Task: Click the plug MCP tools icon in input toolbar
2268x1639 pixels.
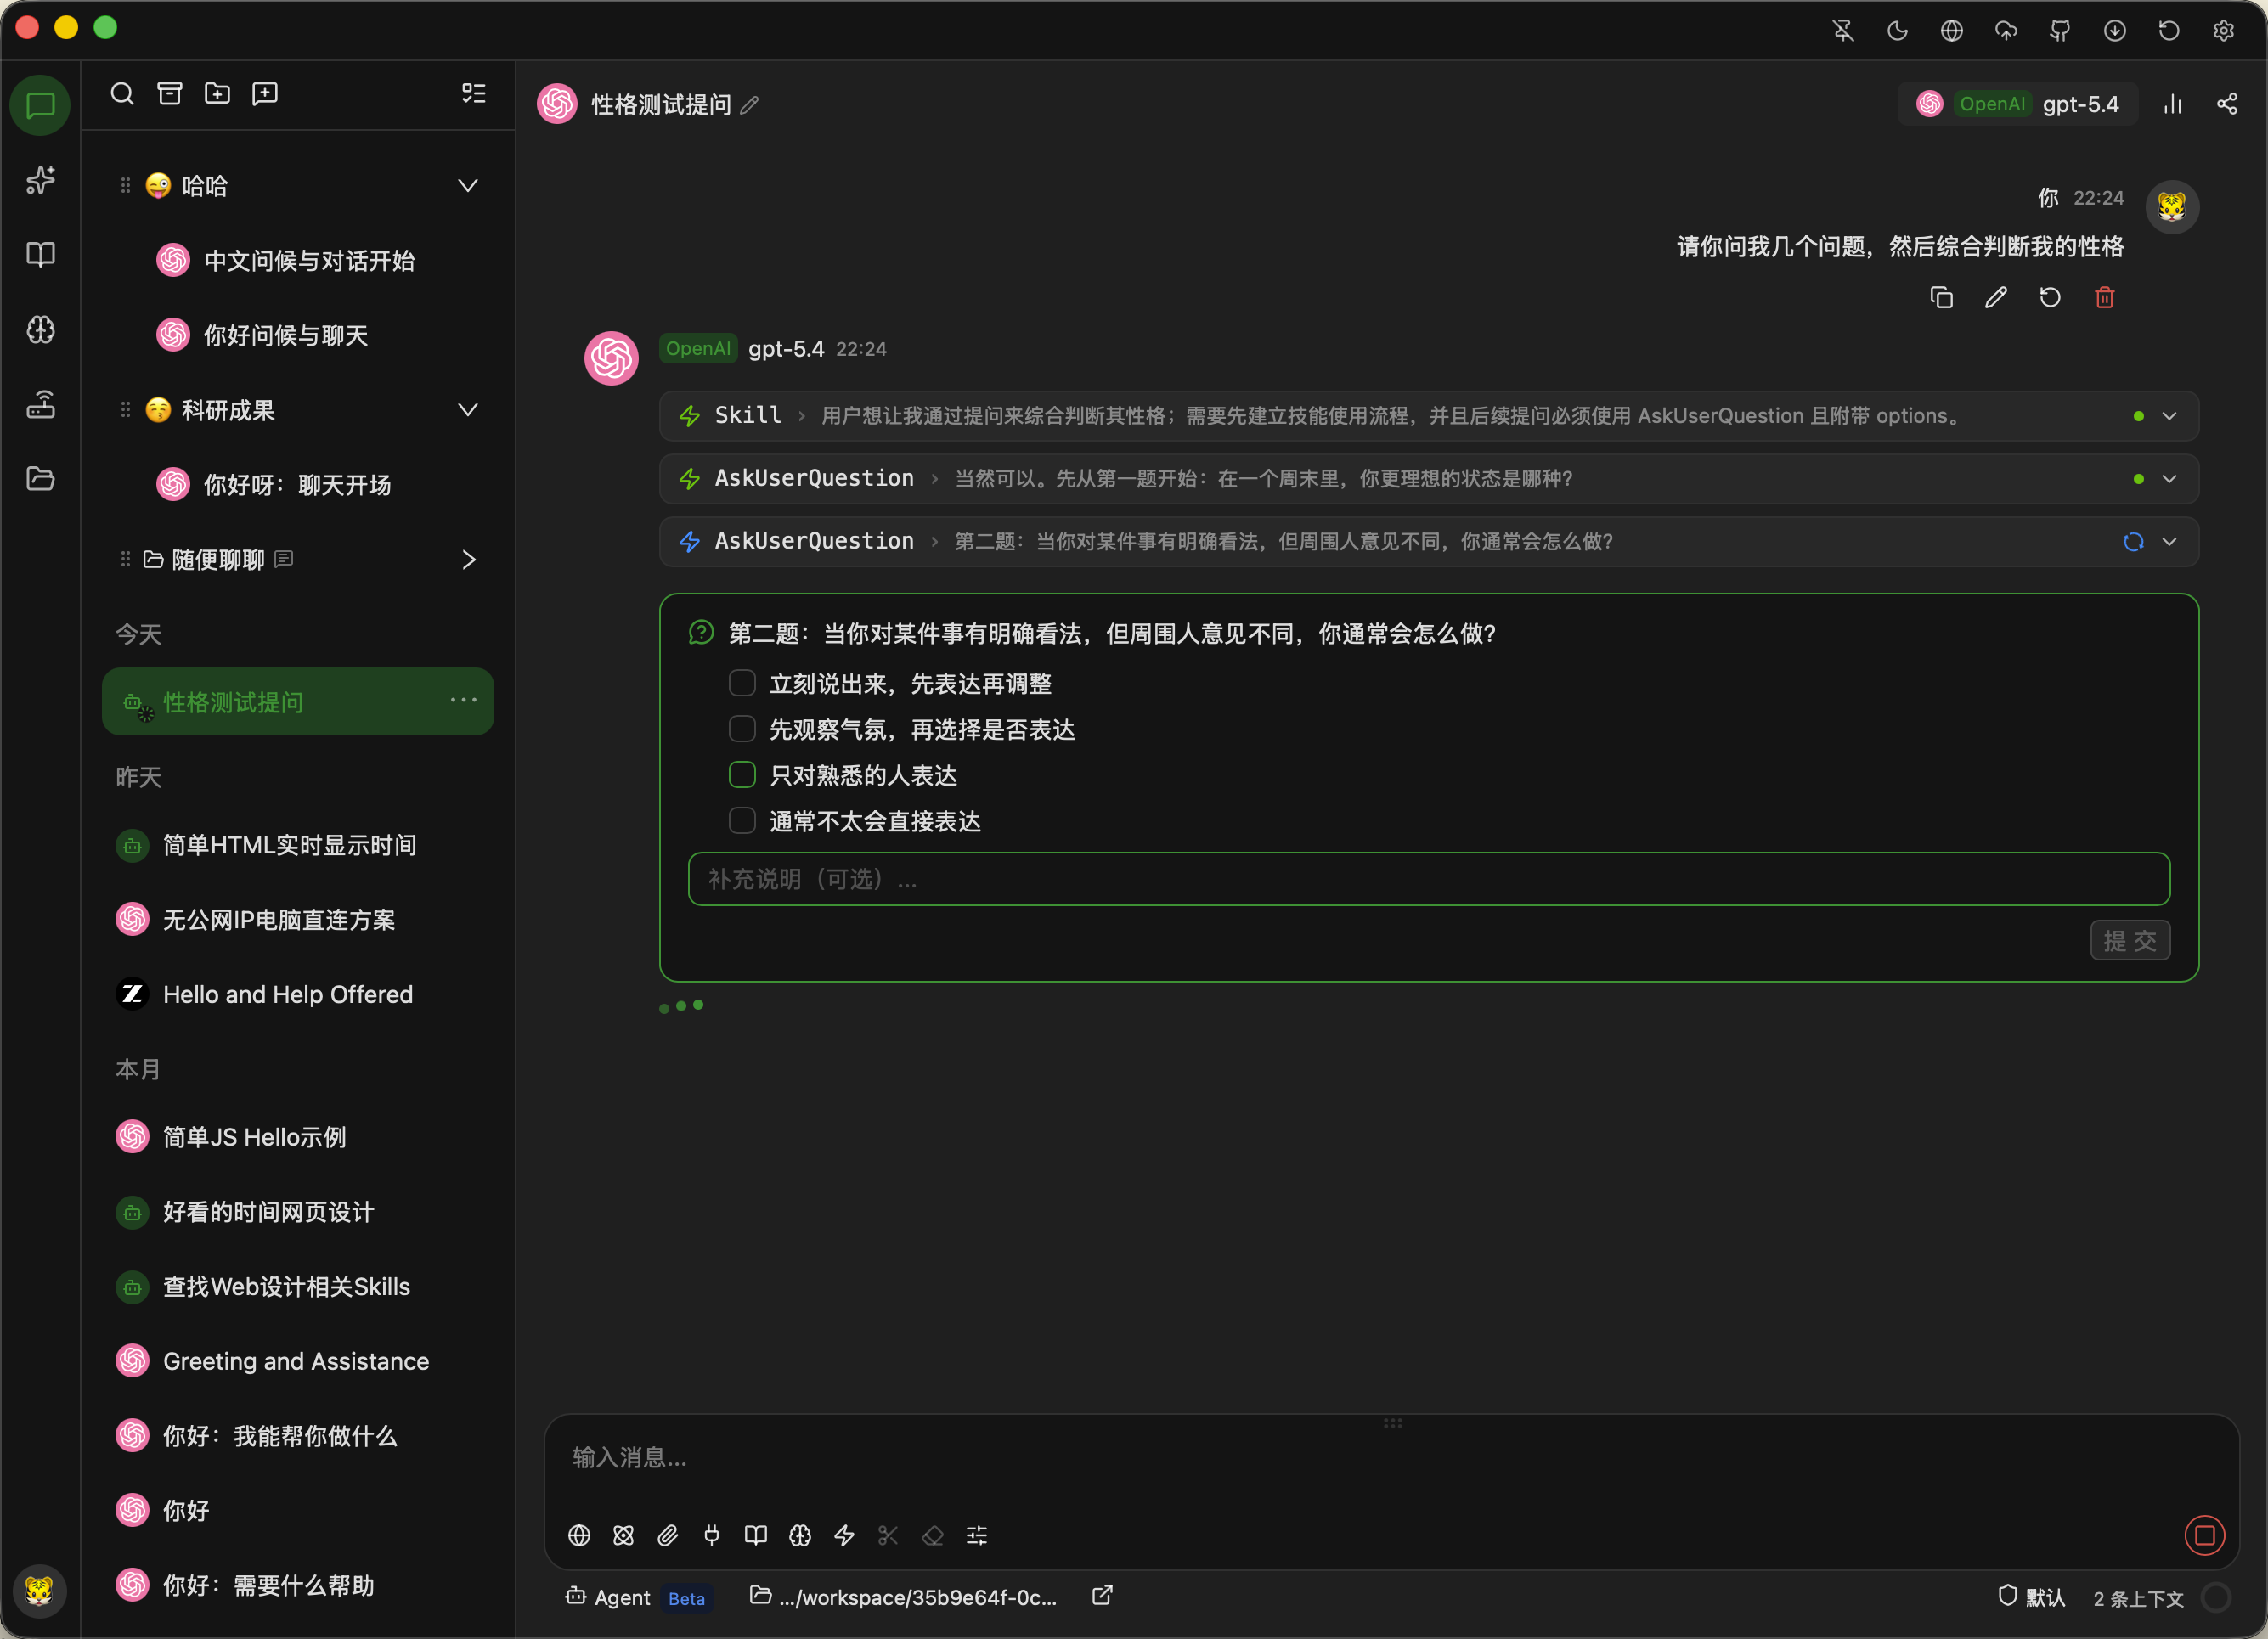Action: tap(711, 1535)
